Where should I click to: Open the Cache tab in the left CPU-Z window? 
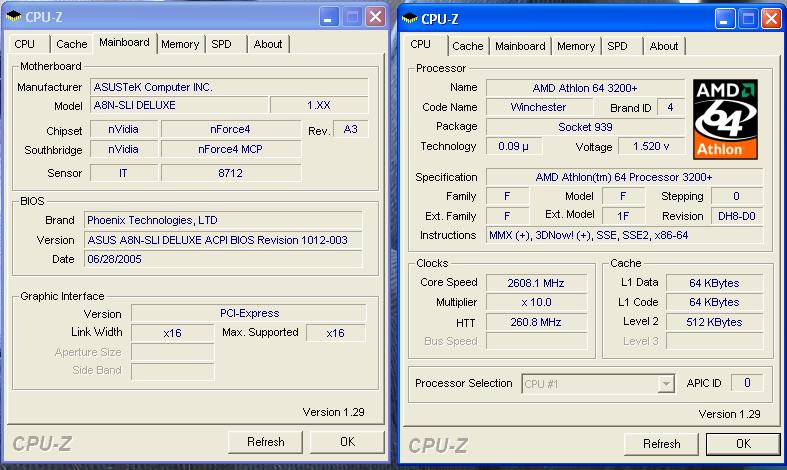tap(72, 44)
